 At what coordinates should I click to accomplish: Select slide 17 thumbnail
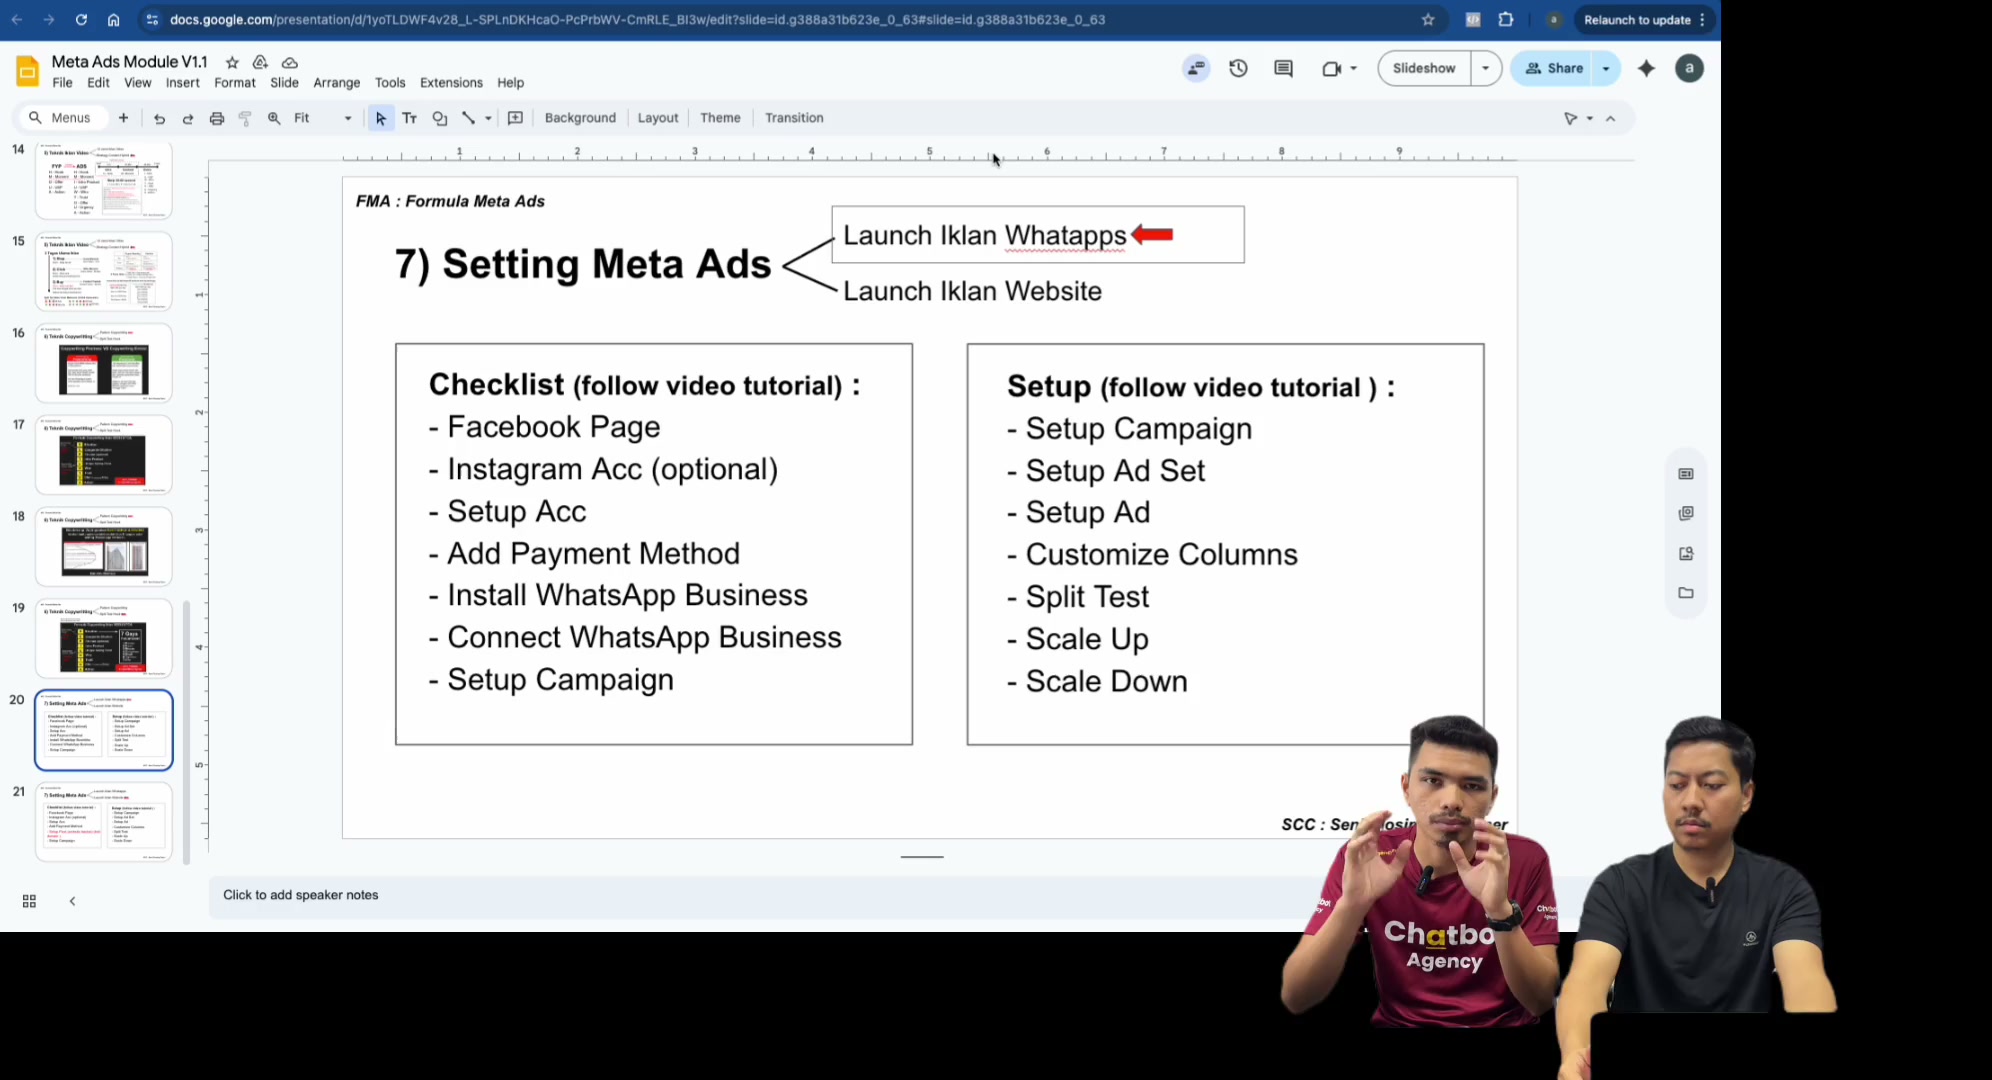coord(104,455)
